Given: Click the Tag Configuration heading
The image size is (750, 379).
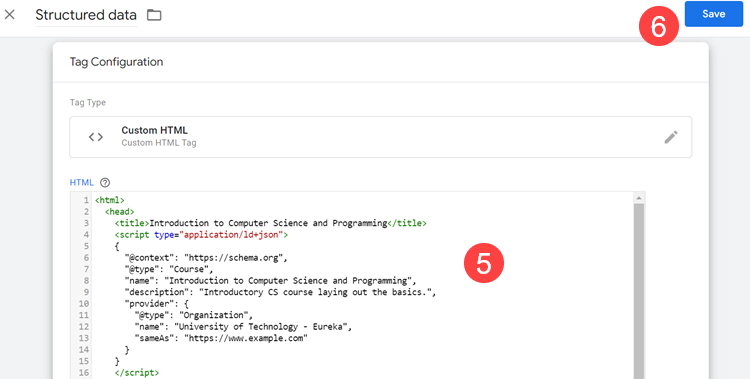Looking at the screenshot, I should click(116, 62).
